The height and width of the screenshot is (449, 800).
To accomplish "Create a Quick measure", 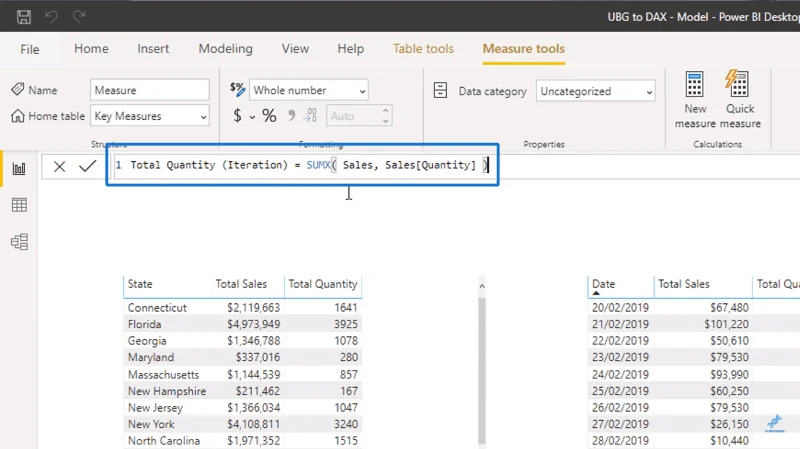I will [x=740, y=99].
